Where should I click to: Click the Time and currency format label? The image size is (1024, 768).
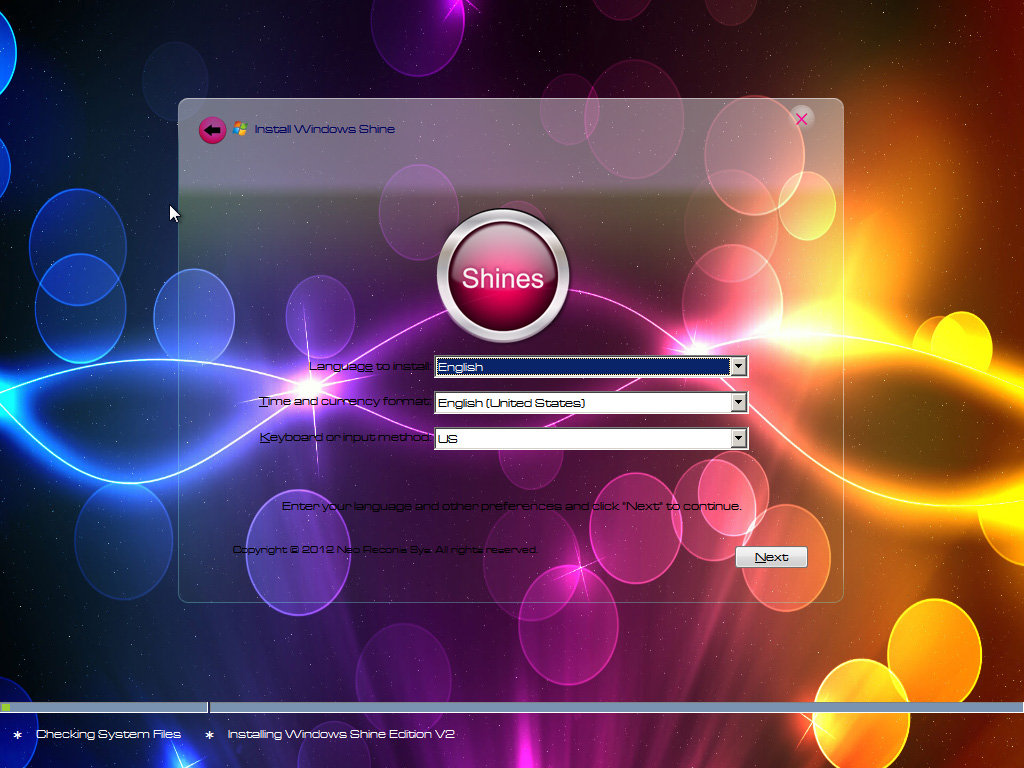click(345, 401)
